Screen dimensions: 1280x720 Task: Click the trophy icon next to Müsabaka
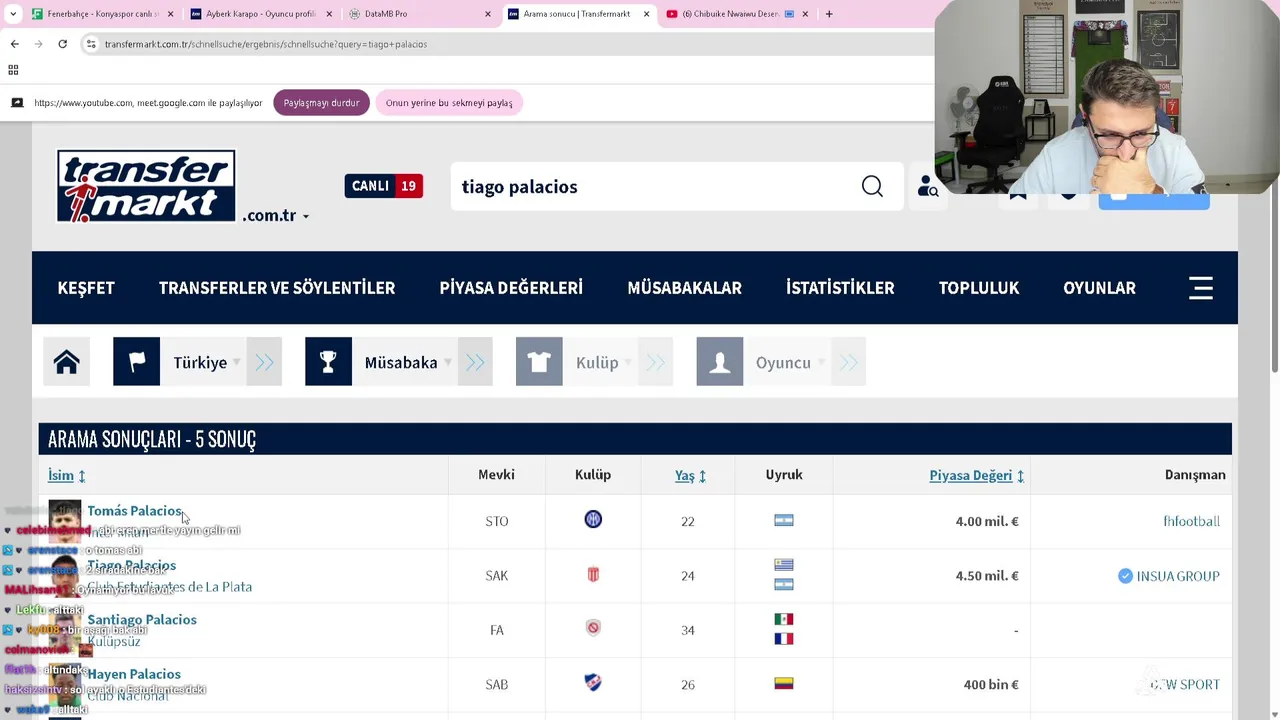[x=328, y=362]
